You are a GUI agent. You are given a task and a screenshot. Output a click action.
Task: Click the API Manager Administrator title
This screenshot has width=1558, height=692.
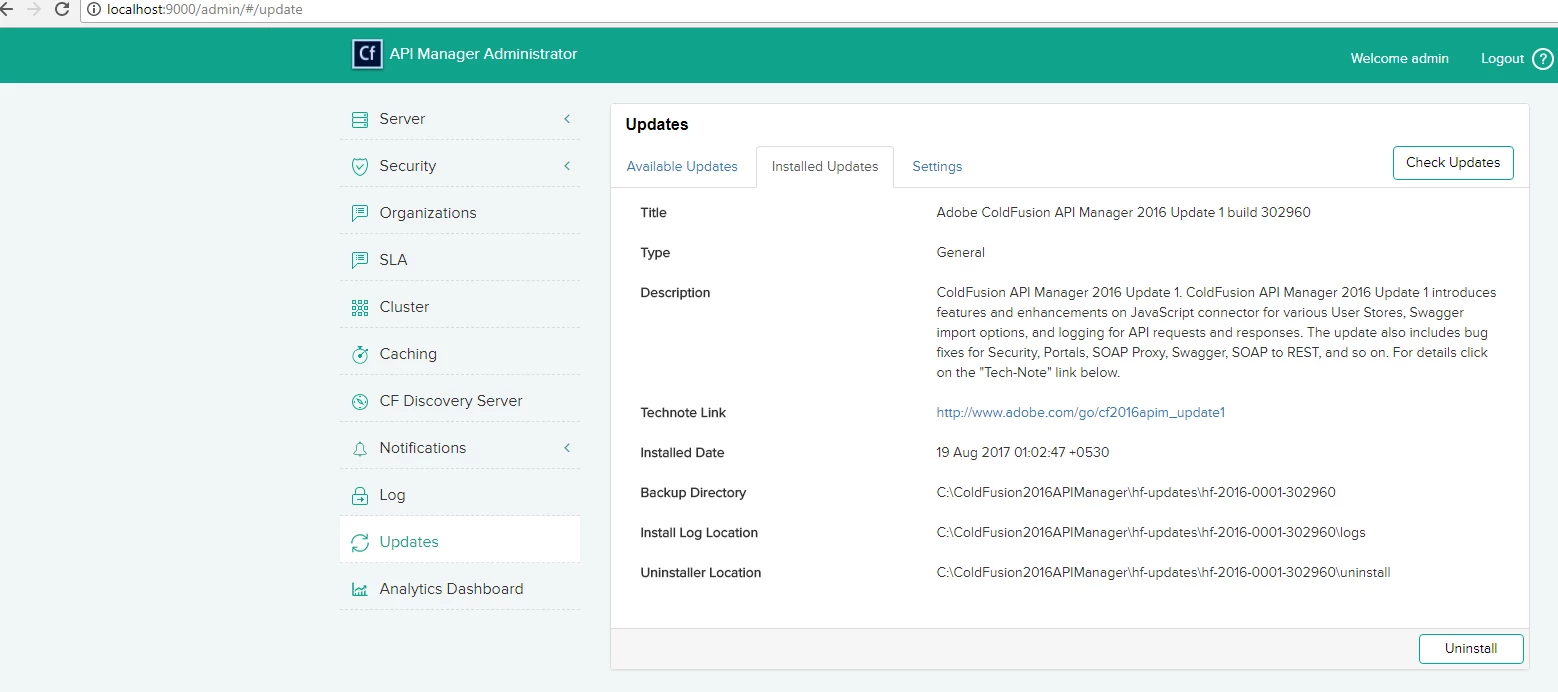click(484, 54)
